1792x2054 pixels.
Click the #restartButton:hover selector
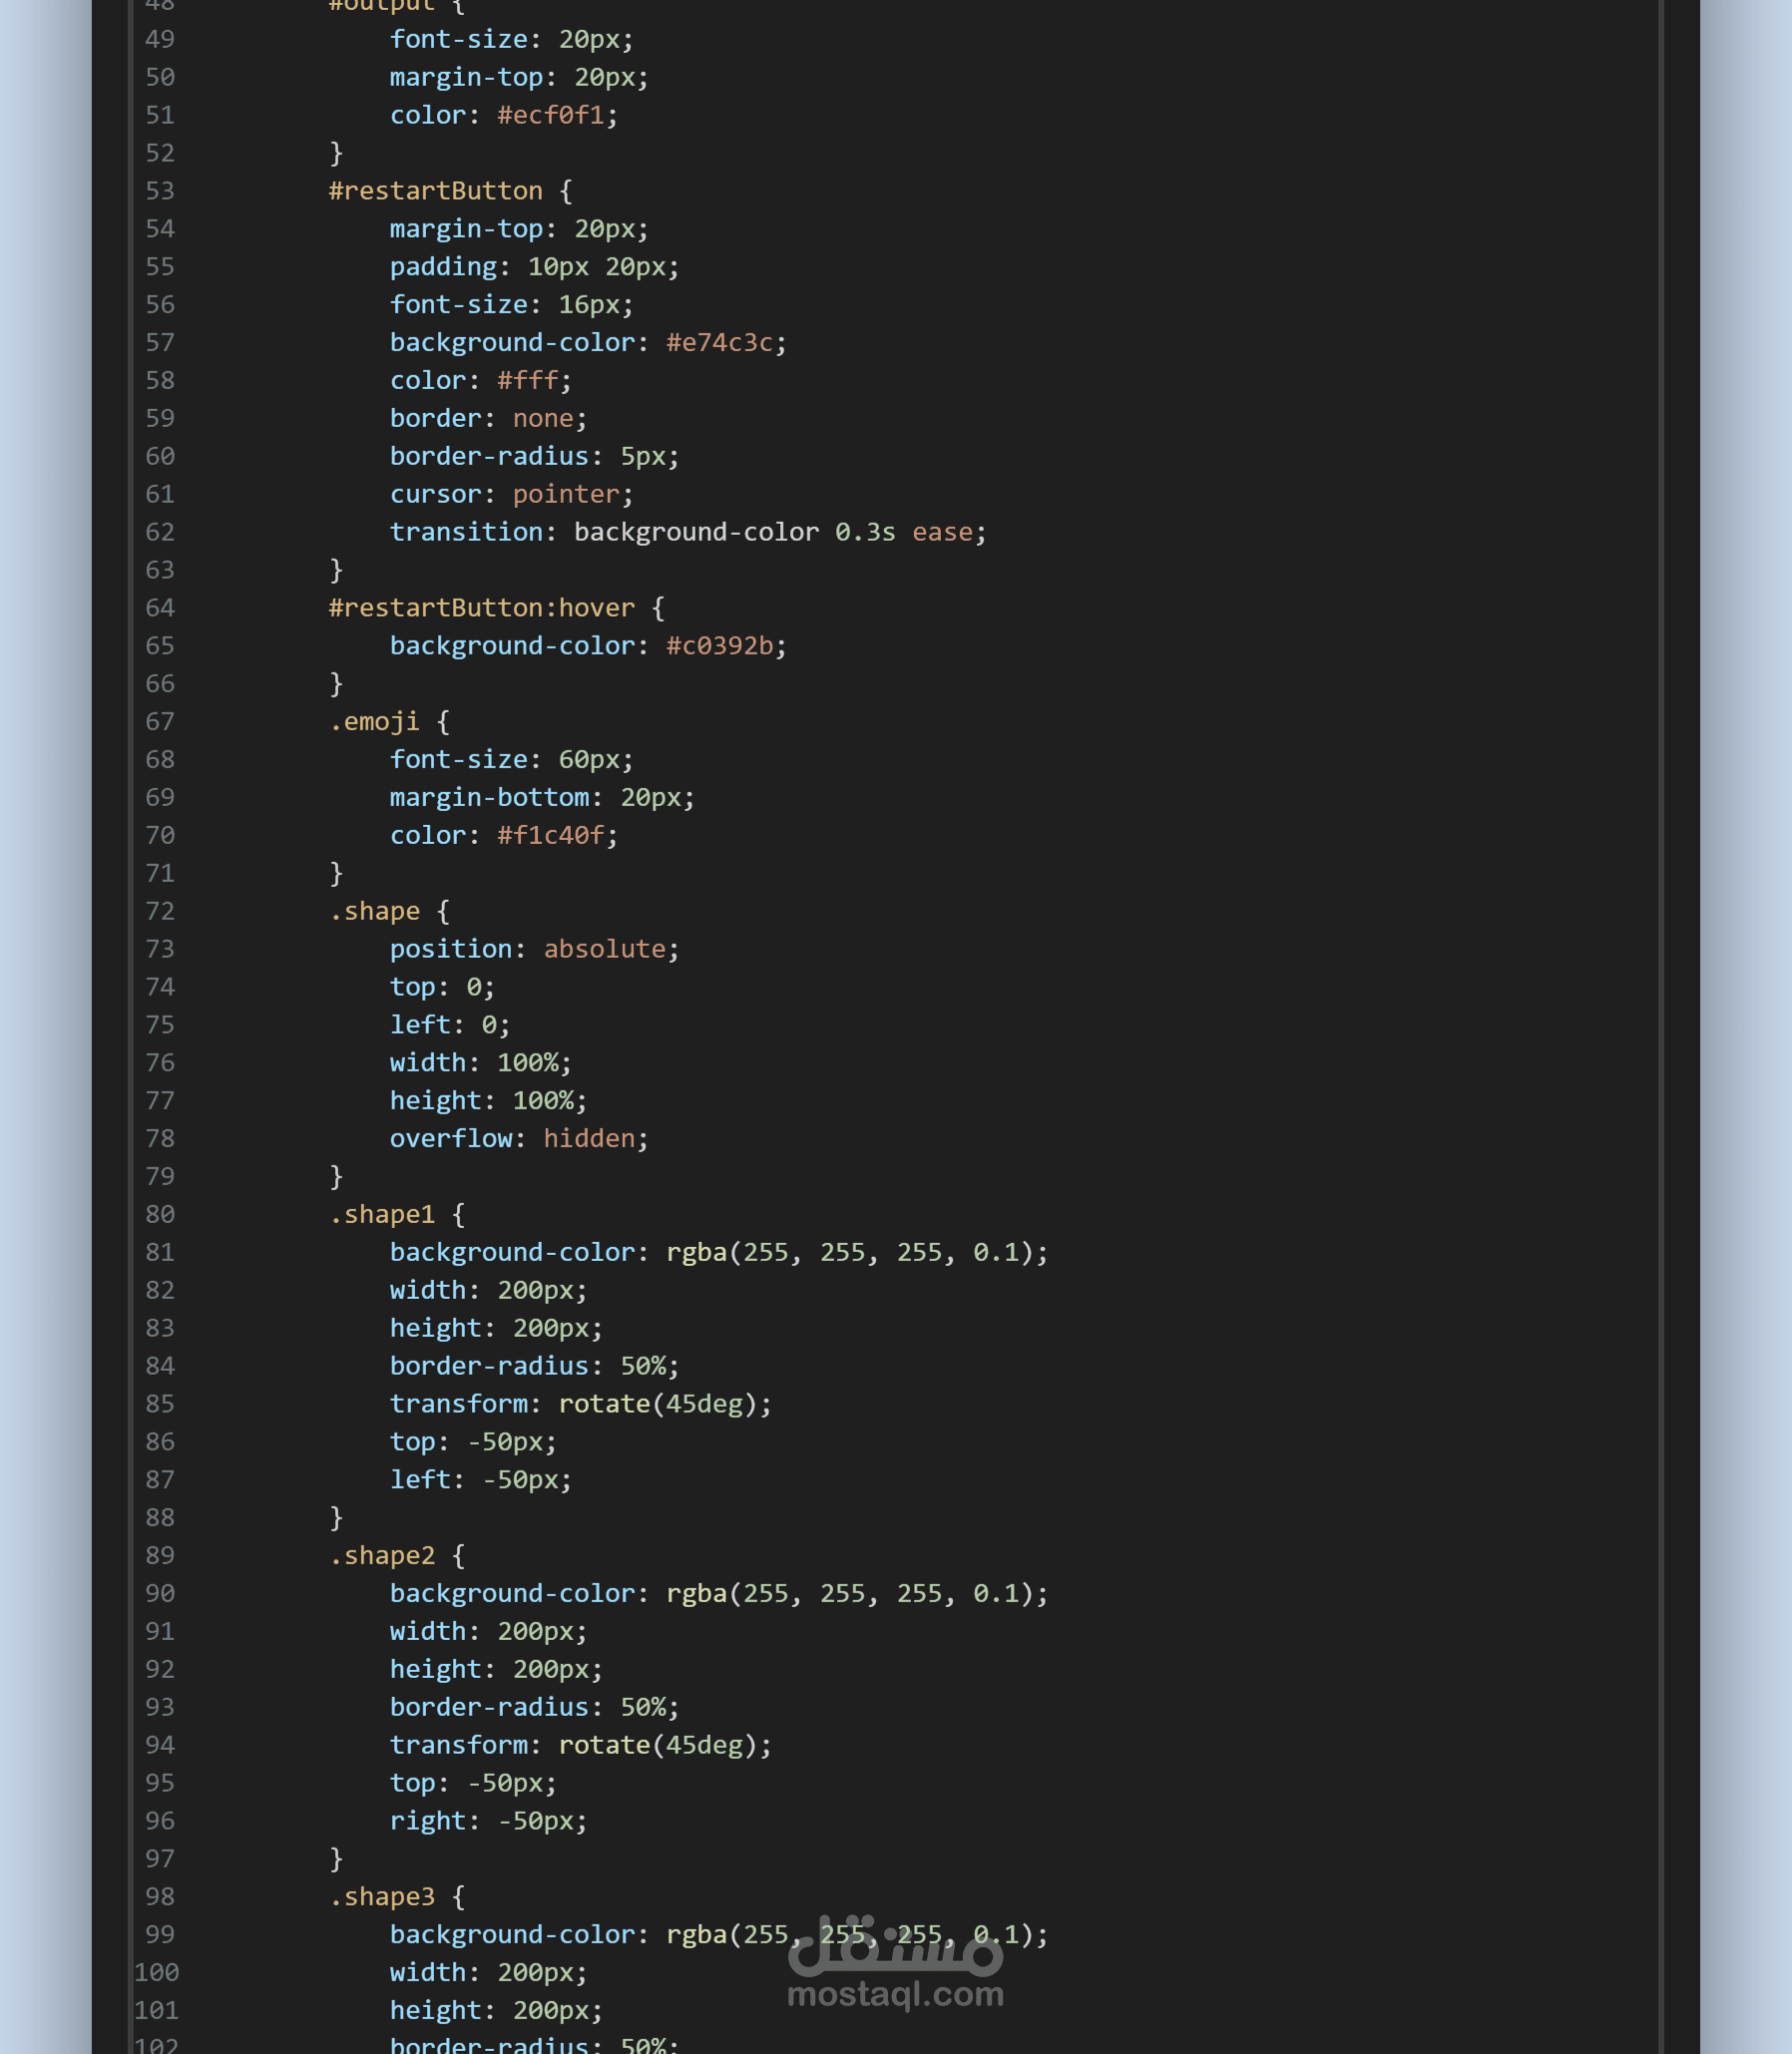tap(481, 608)
